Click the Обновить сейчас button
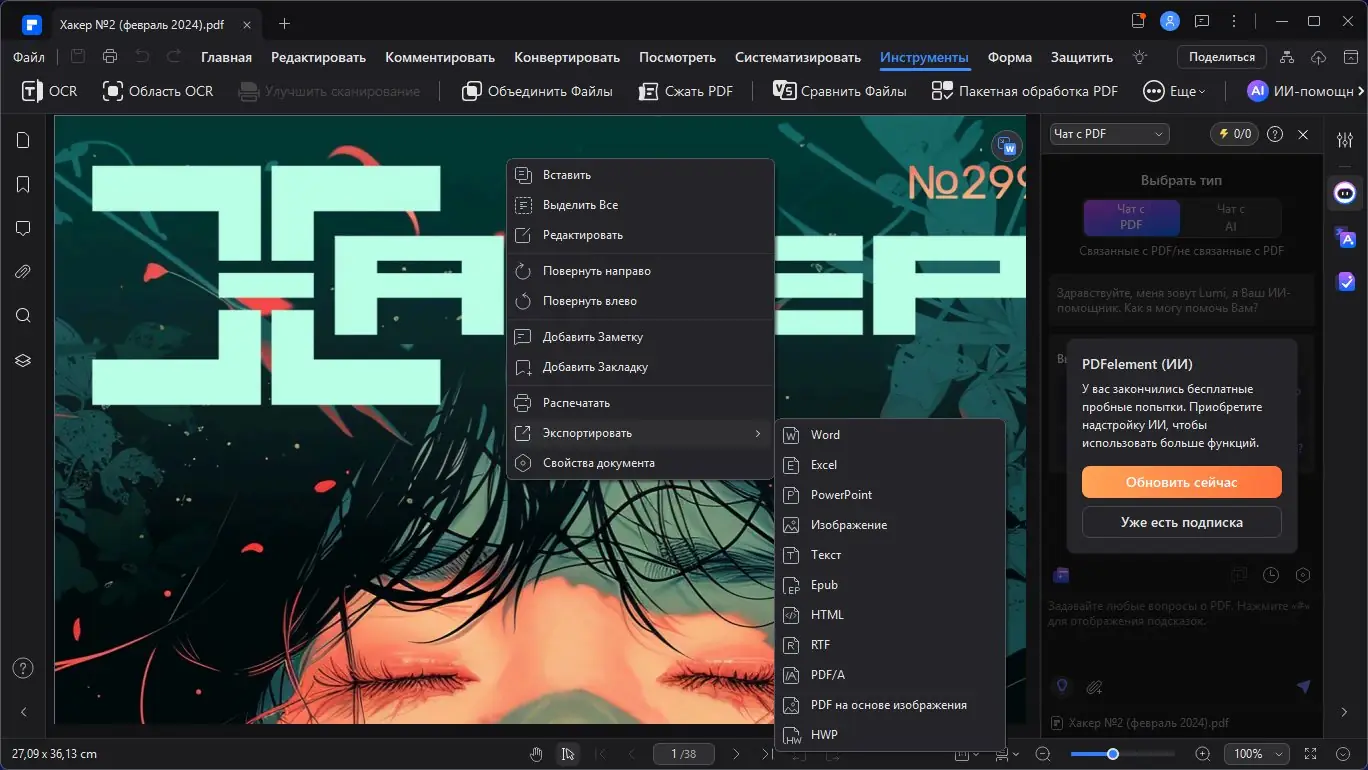Viewport: 1368px width, 770px height. click(x=1181, y=482)
